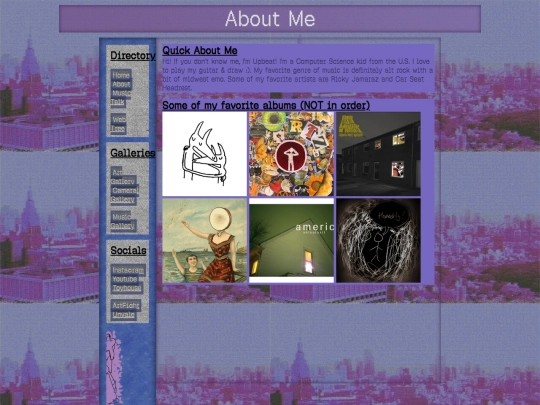Click the favorite albums heading
540x405 pixels.
266,105
